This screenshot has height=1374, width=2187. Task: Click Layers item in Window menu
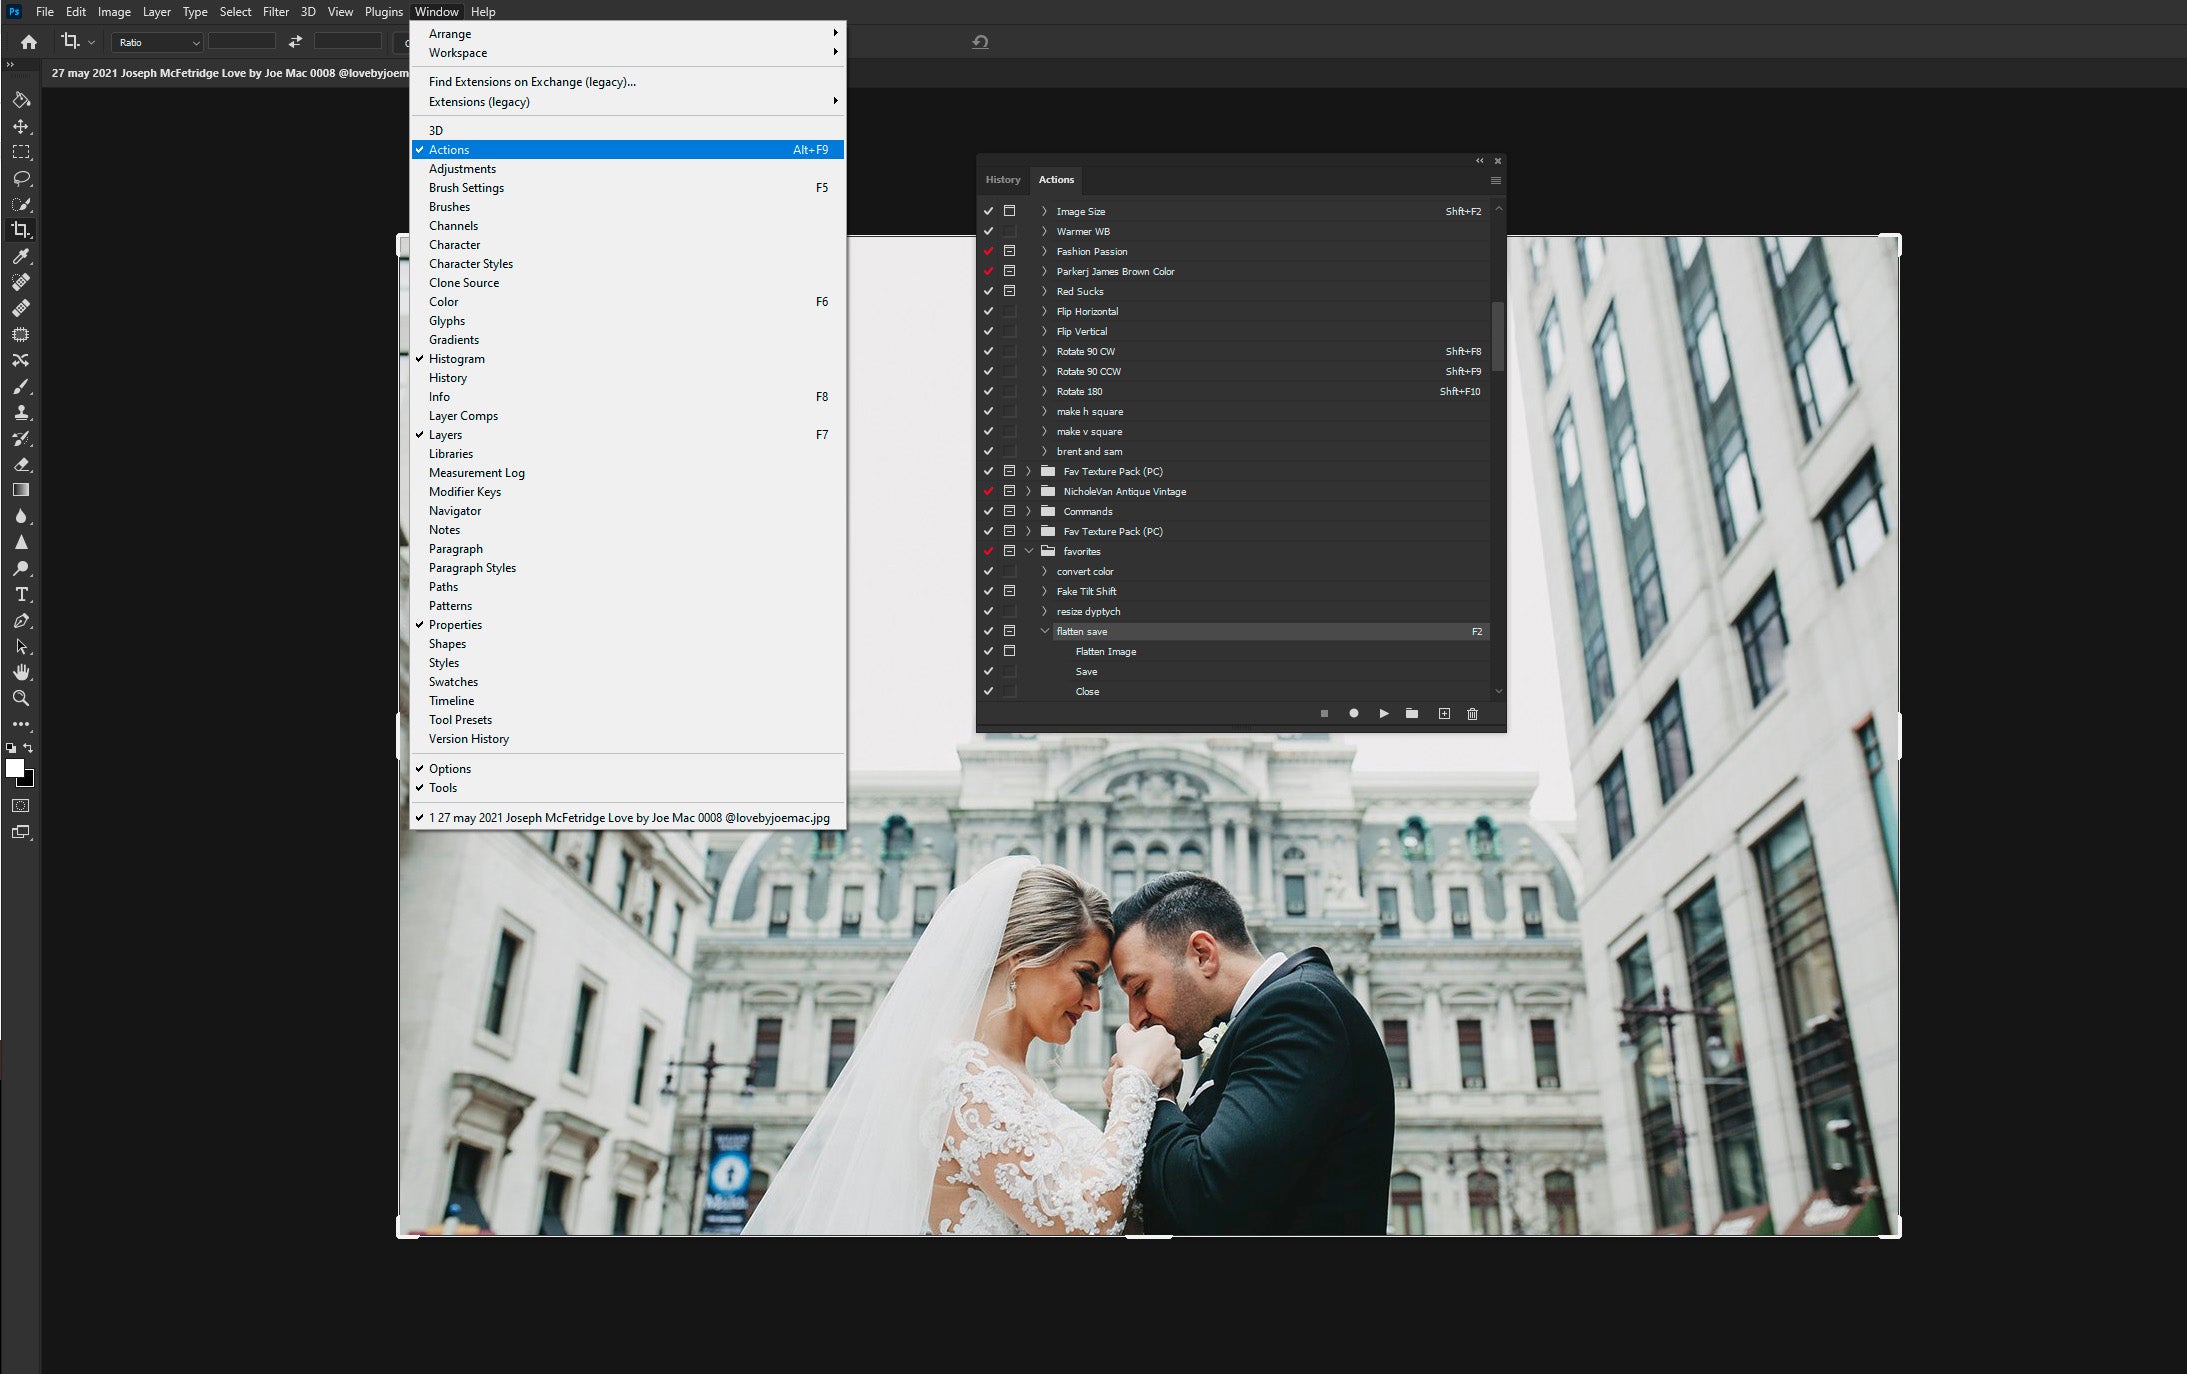point(446,434)
